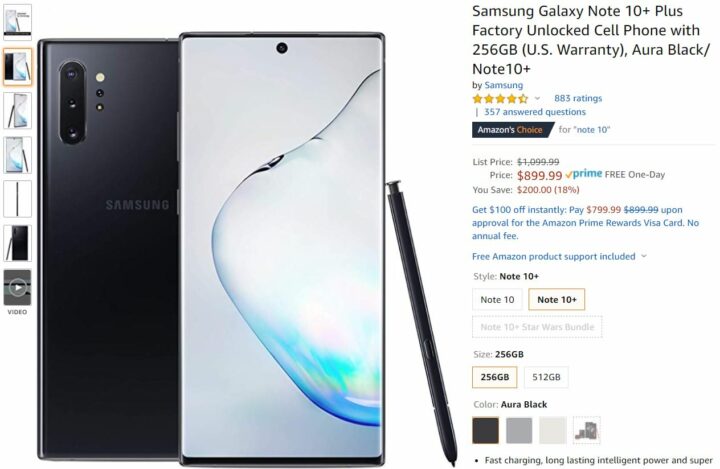Viewport: 720px width, 469px height.
Task: Select the highlighted second image thumbnail
Action: click(17, 67)
